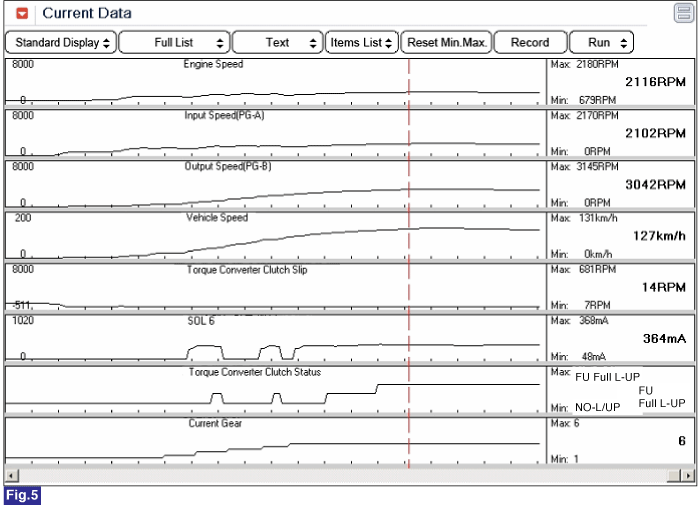Screen dimensions: 700x505
Task: Click the 2116RPM engine speed value
Action: point(655,82)
